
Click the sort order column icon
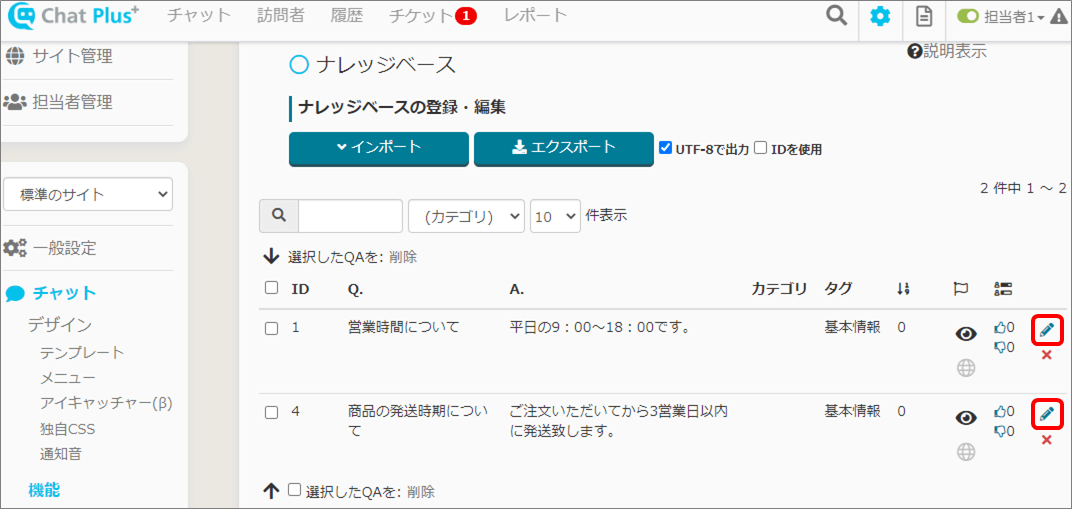(903, 289)
